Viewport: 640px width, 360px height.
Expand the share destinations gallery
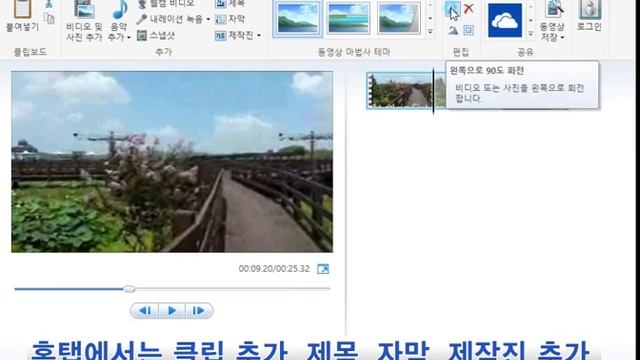[531, 33]
